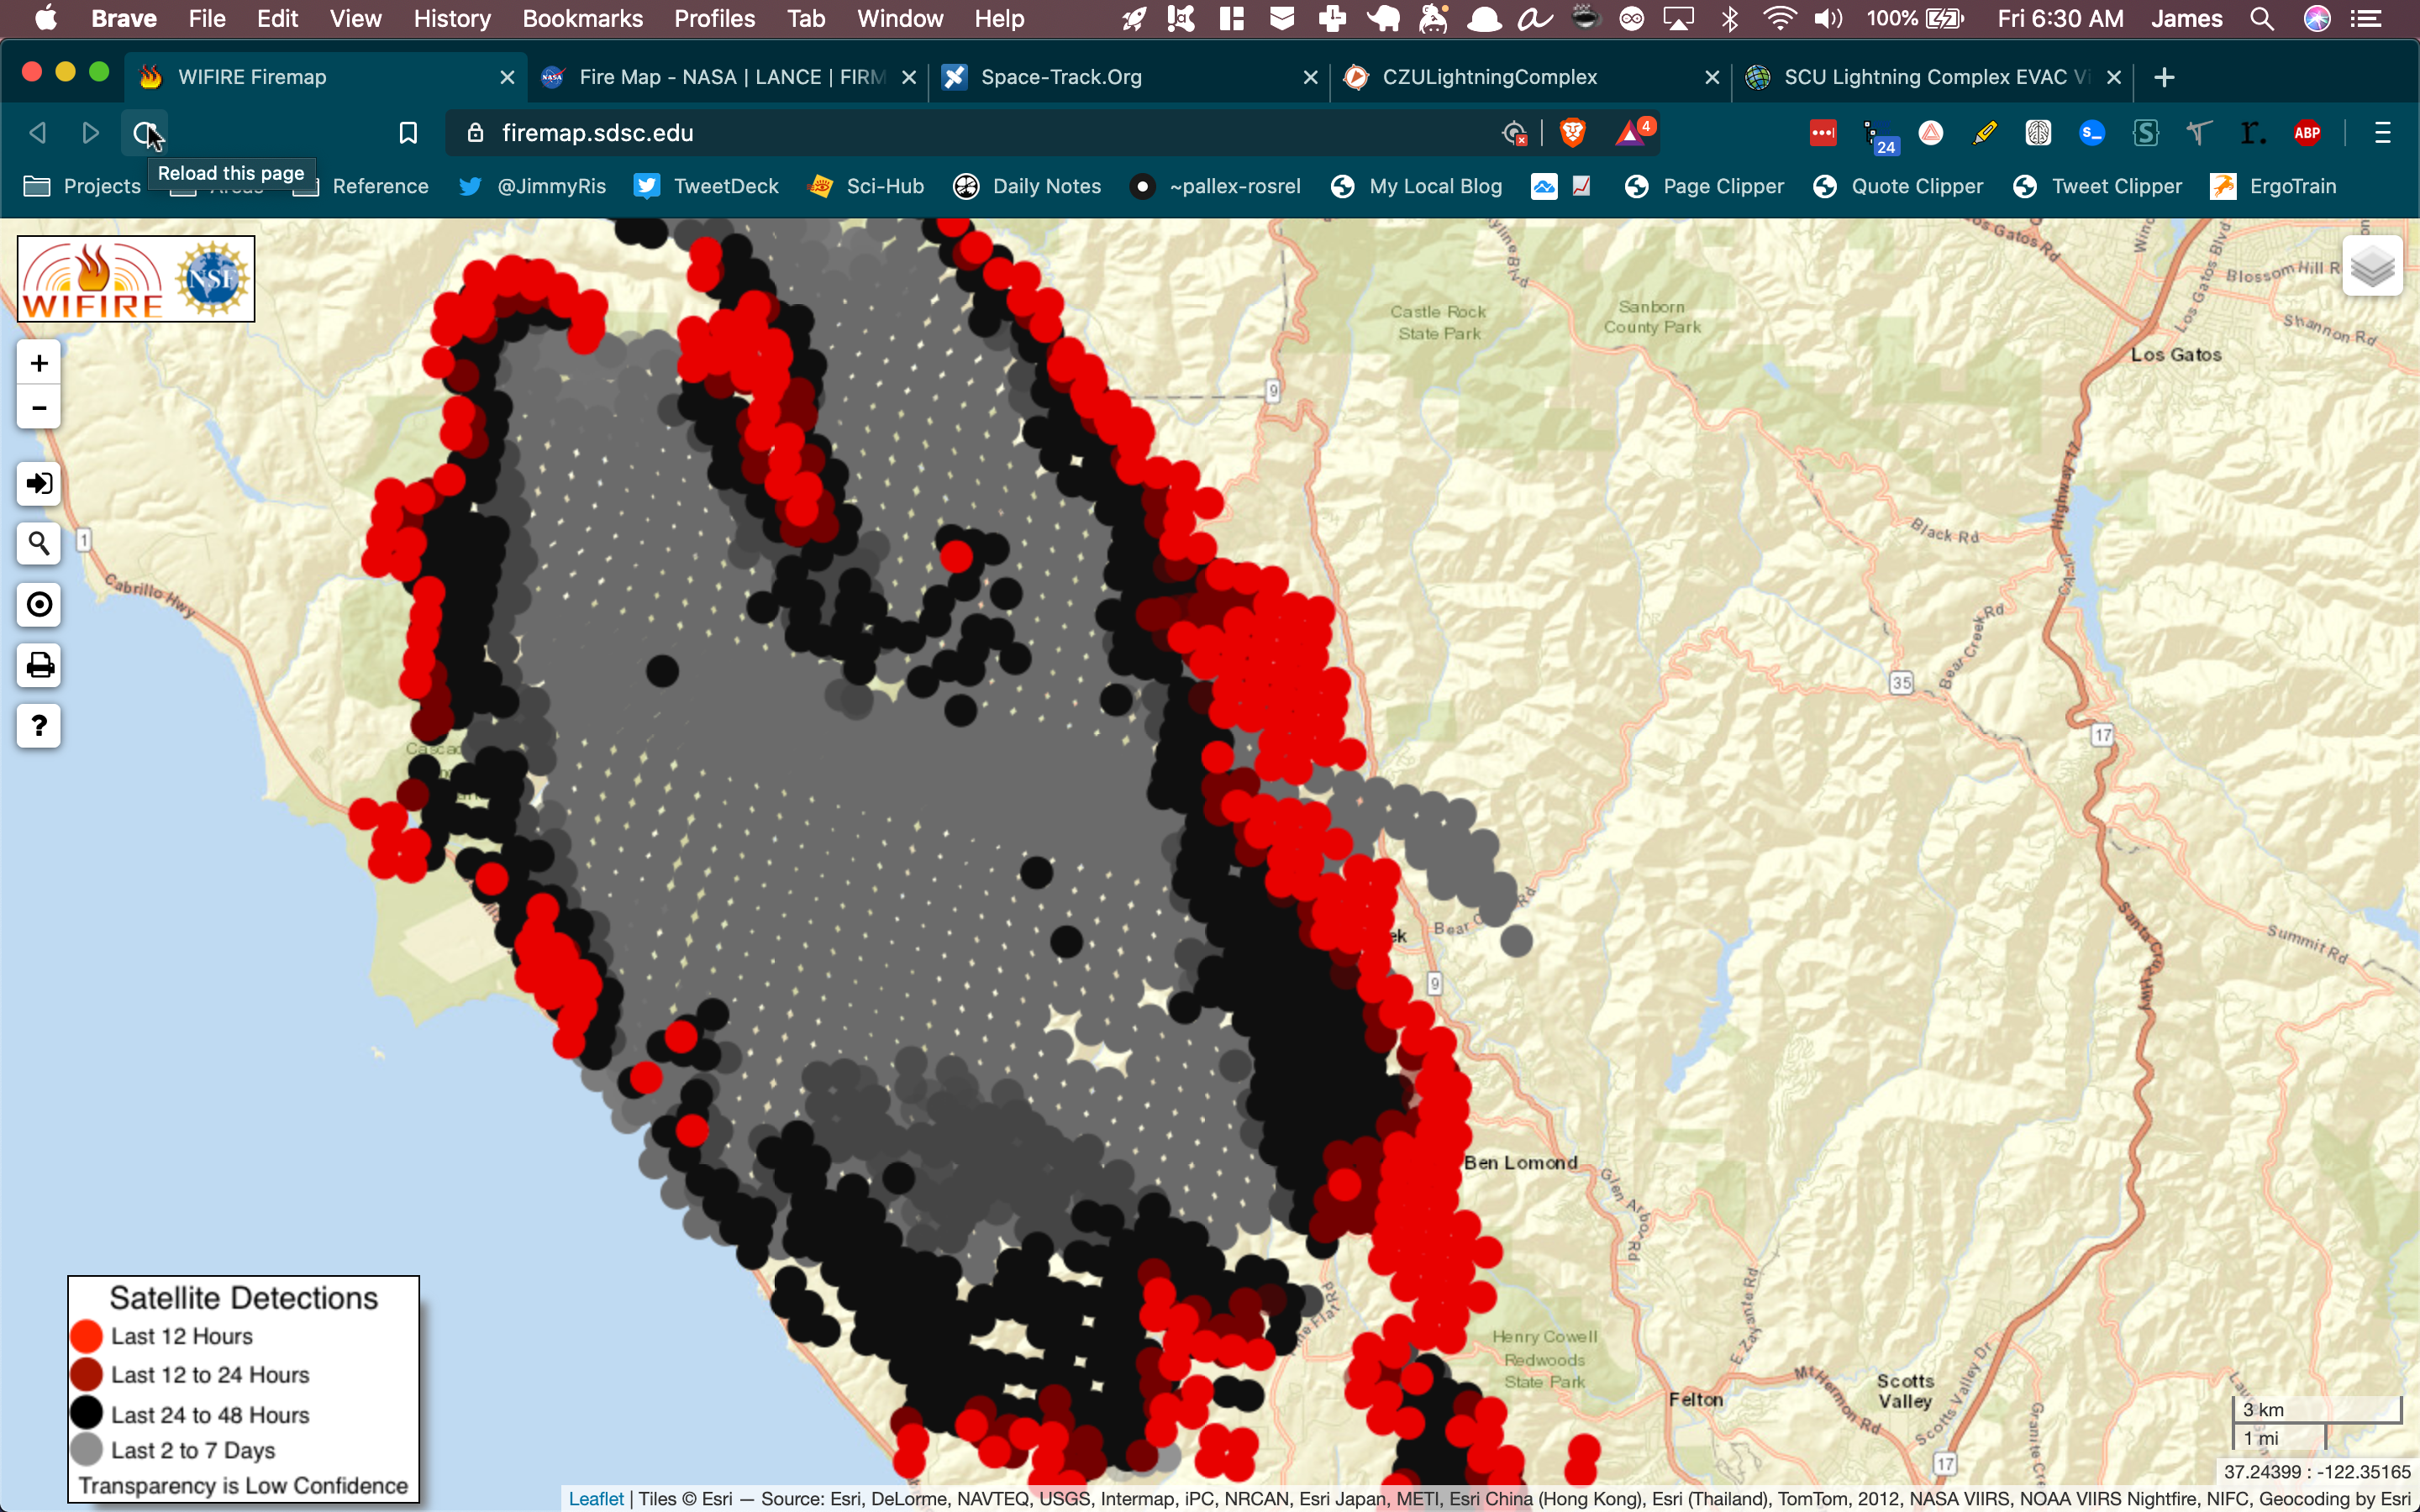The width and height of the screenshot is (2420, 1512).
Task: Select the sign-in arrow icon on the map sidebar
Action: [x=38, y=483]
